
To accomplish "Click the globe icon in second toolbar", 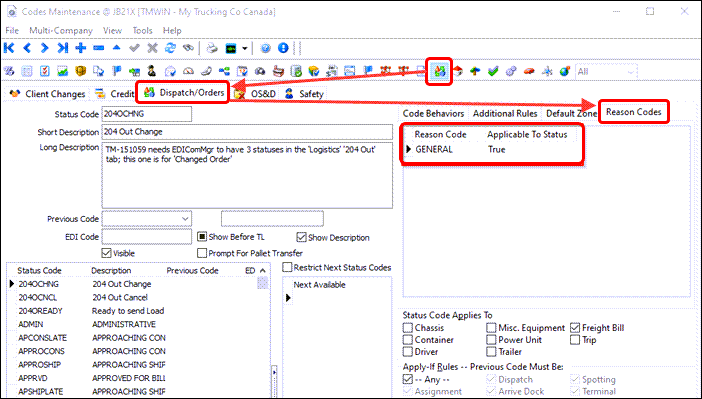I will (565, 71).
